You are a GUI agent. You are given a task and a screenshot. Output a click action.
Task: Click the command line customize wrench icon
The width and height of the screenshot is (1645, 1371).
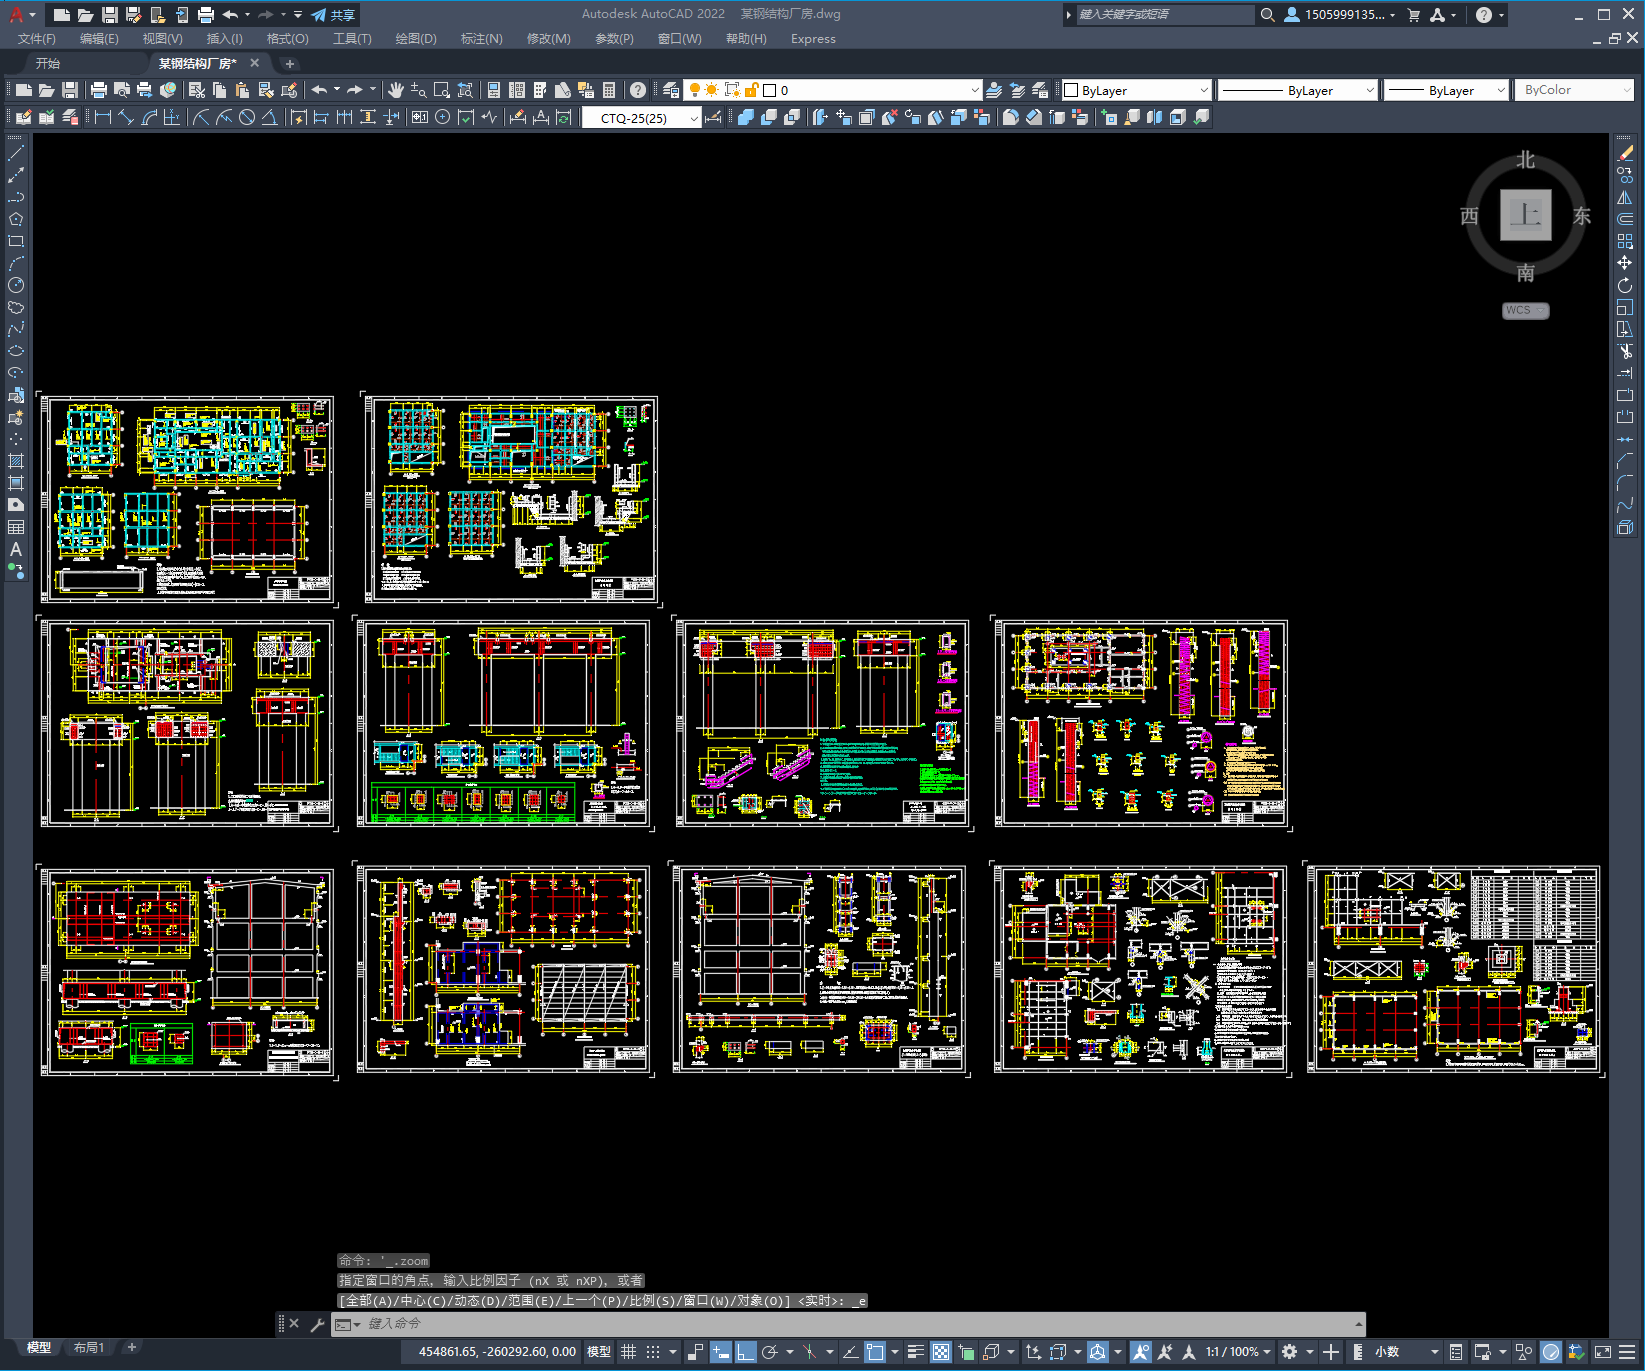point(317,1324)
